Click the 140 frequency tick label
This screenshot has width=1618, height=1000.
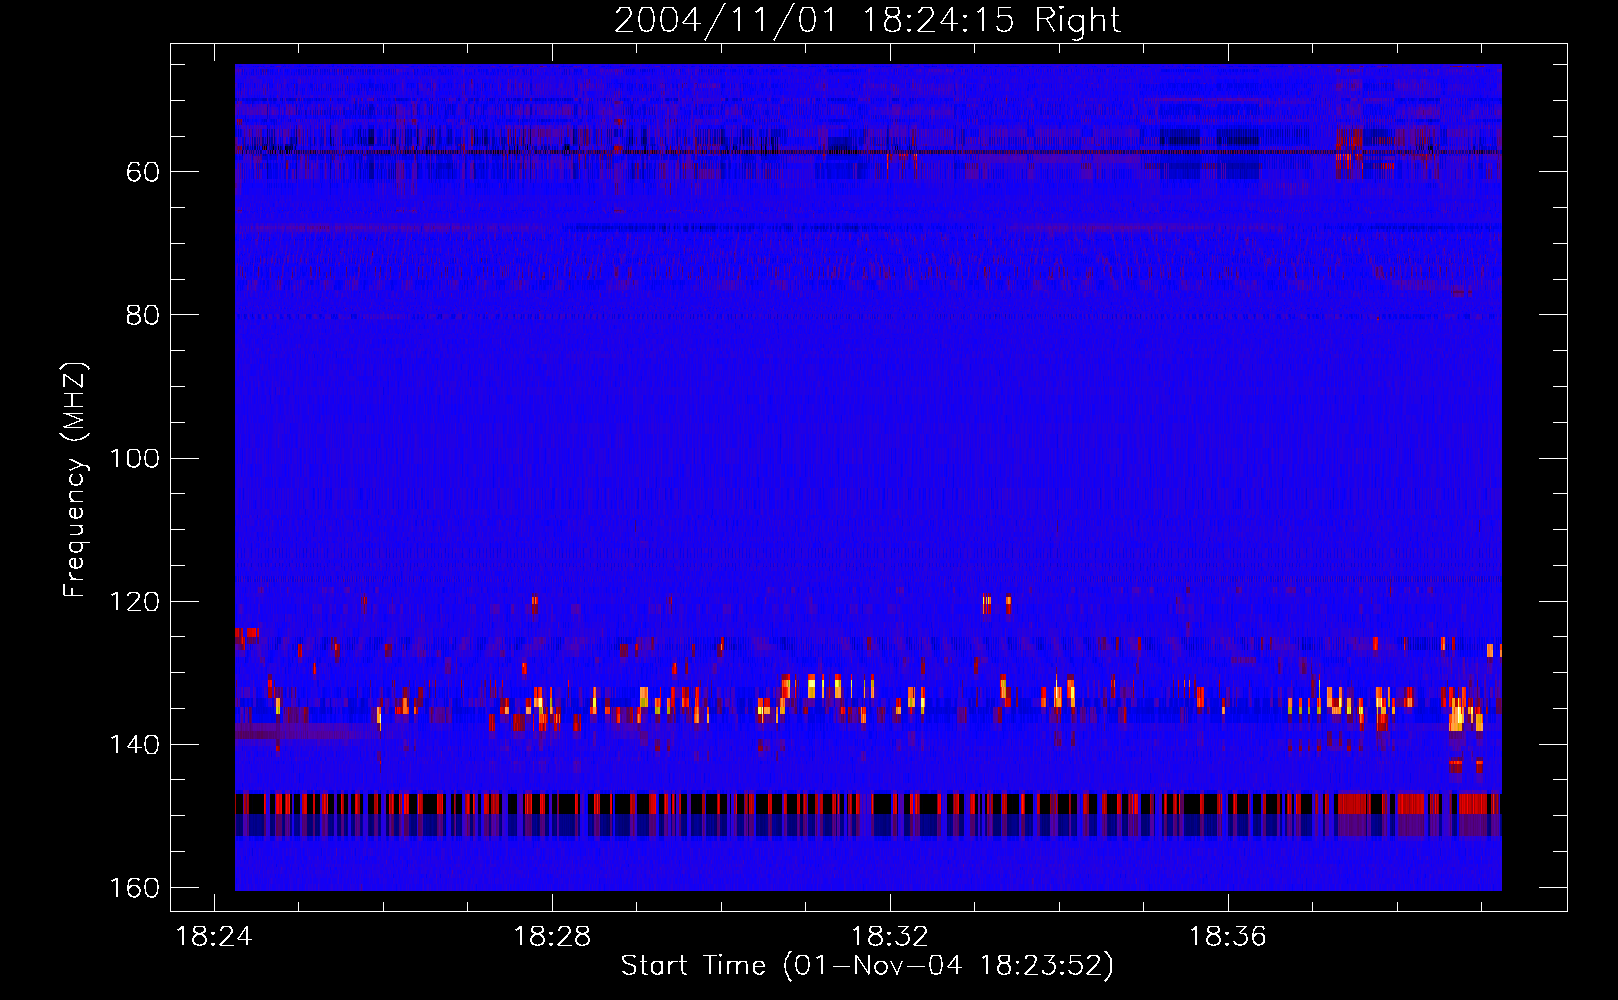pyautogui.click(x=134, y=745)
